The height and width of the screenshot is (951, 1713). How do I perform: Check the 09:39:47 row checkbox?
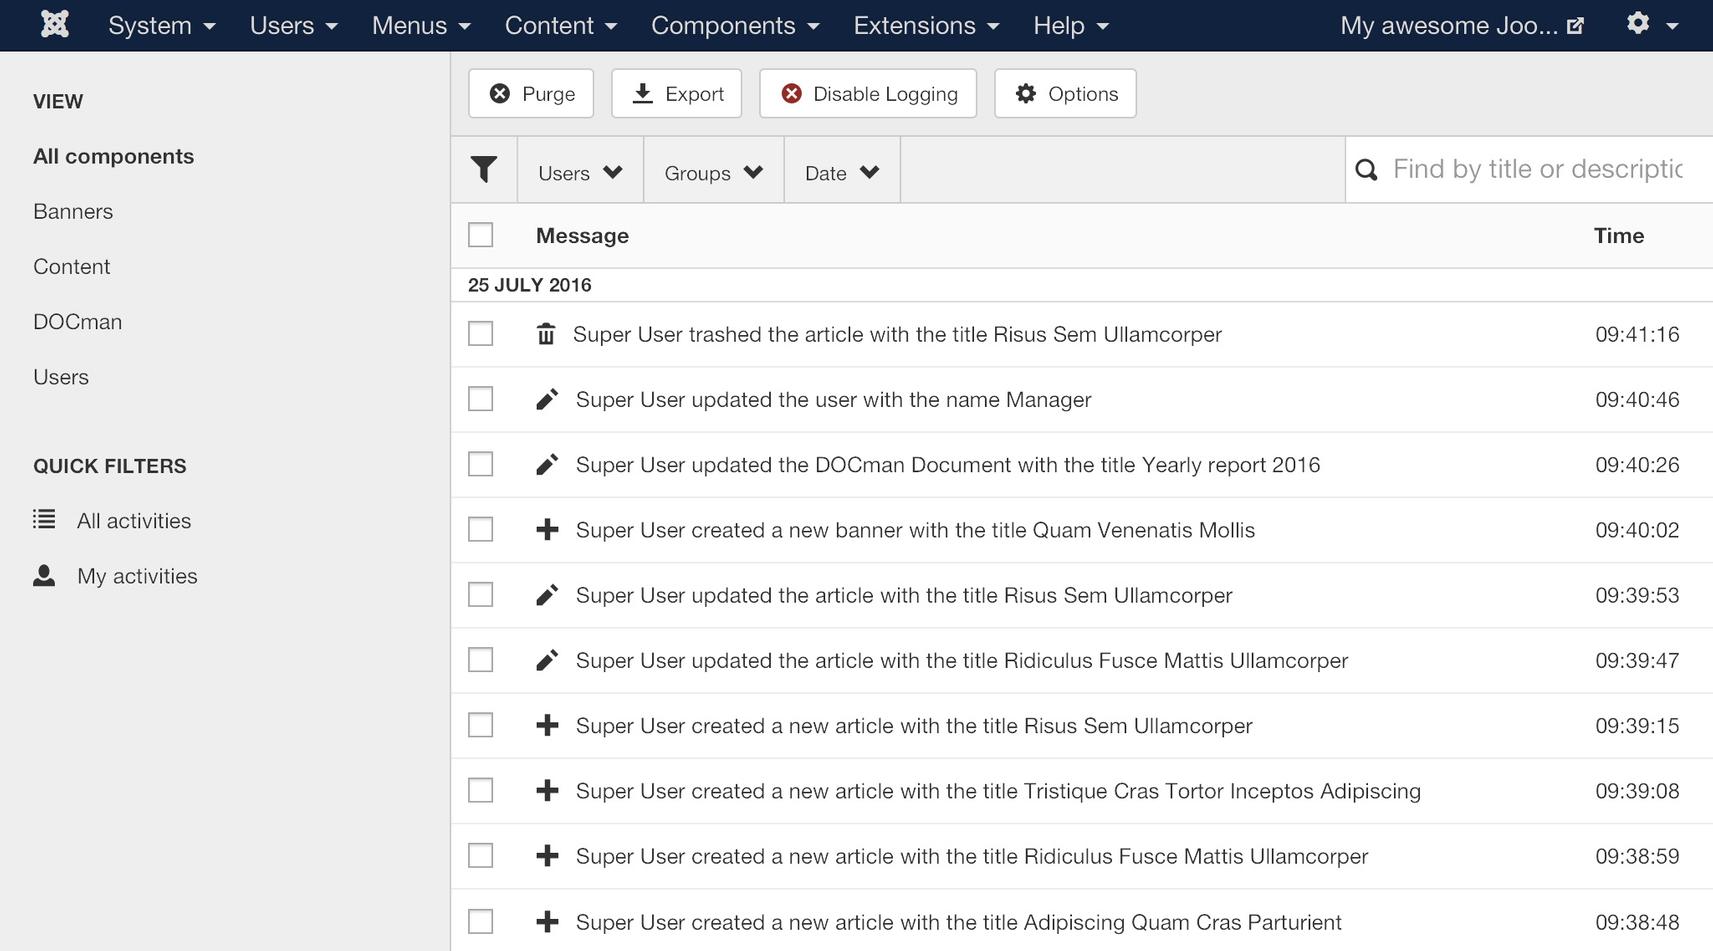click(481, 660)
